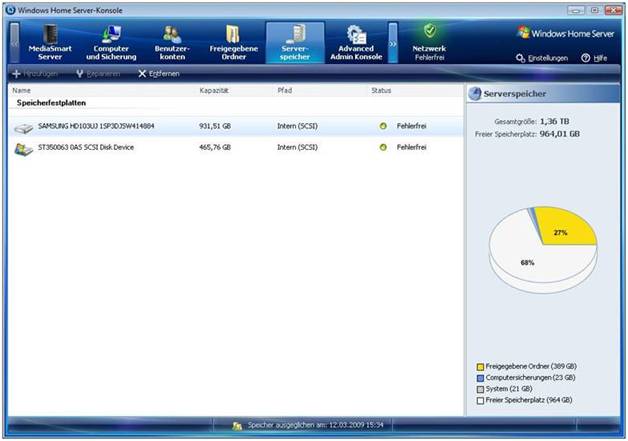
Task: Click the SAMSUNG HD103UJ drive icon
Action: click(x=24, y=128)
